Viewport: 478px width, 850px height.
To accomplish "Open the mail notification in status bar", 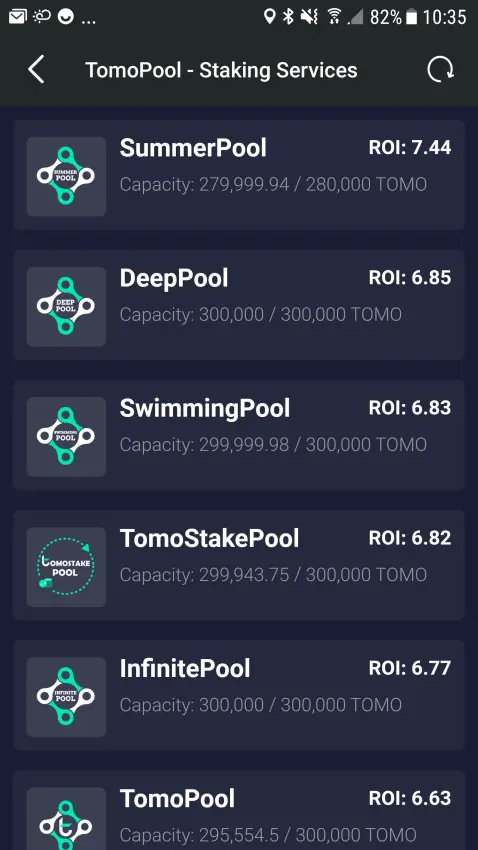I will [x=18, y=17].
